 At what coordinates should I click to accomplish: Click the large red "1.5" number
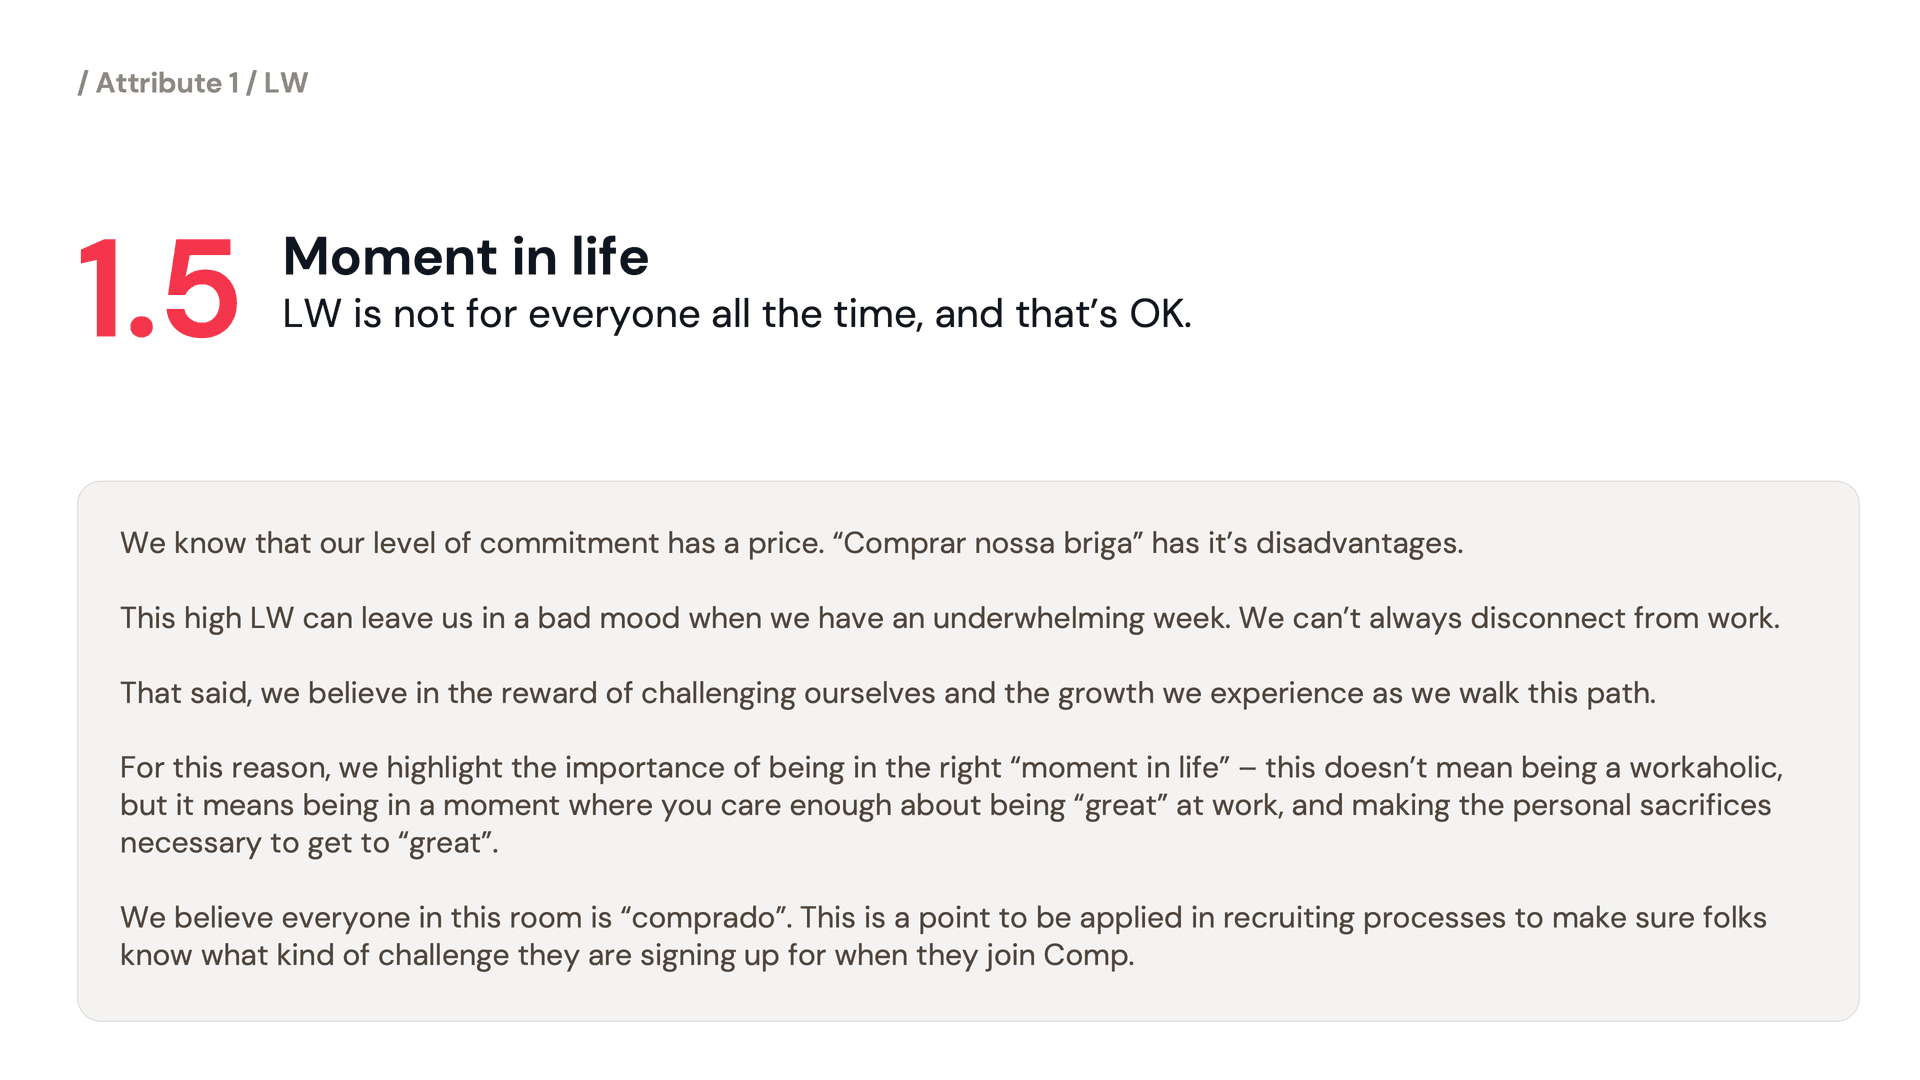[x=158, y=289]
